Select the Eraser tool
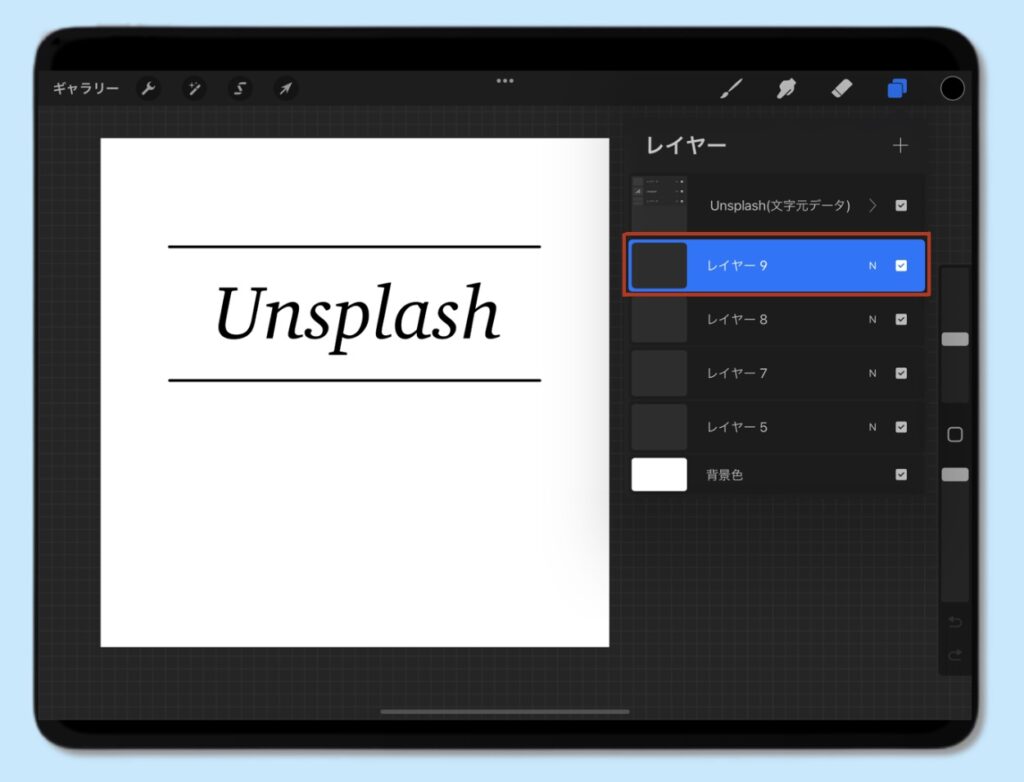This screenshot has height=782, width=1024. pyautogui.click(x=842, y=88)
